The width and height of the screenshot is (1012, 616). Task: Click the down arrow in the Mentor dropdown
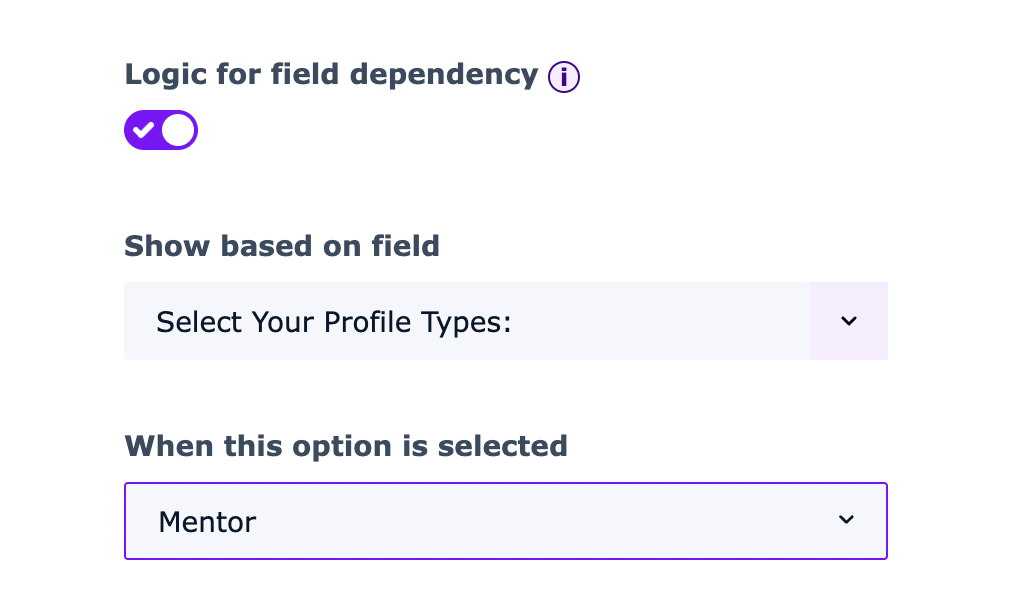click(846, 520)
